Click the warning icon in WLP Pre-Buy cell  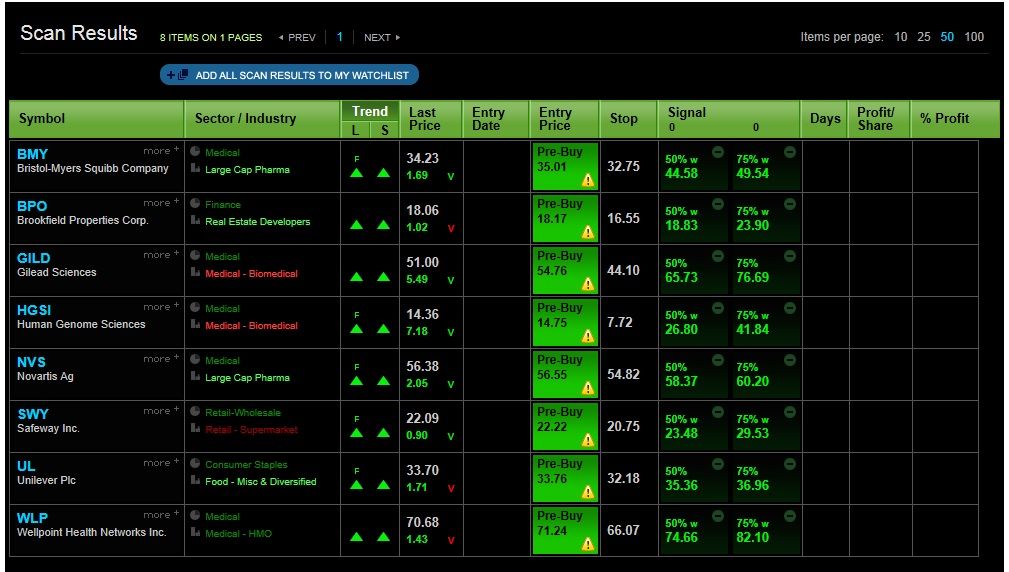click(x=588, y=544)
